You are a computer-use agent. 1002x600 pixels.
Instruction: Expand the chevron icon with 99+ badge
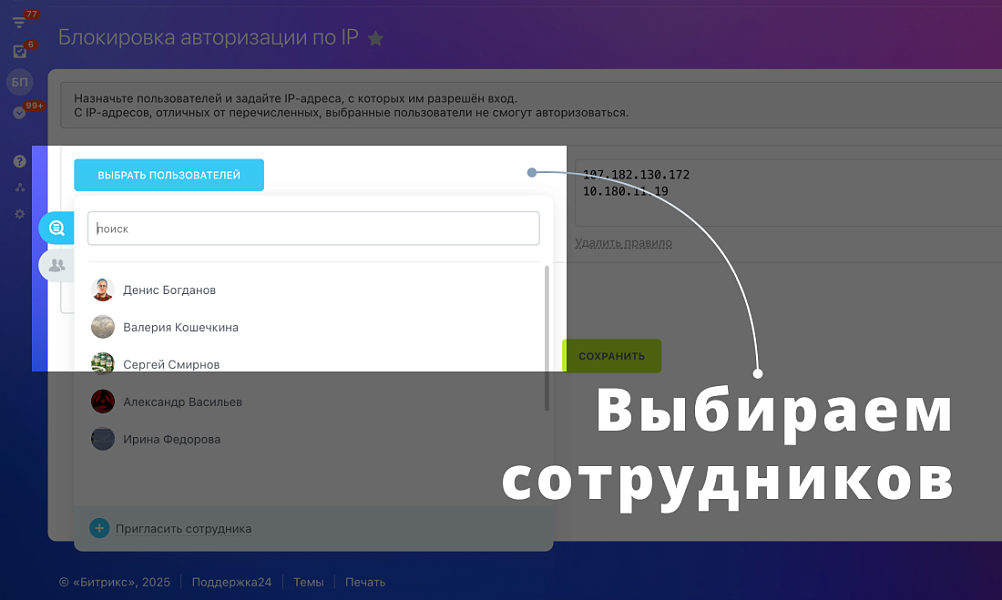tap(19, 113)
